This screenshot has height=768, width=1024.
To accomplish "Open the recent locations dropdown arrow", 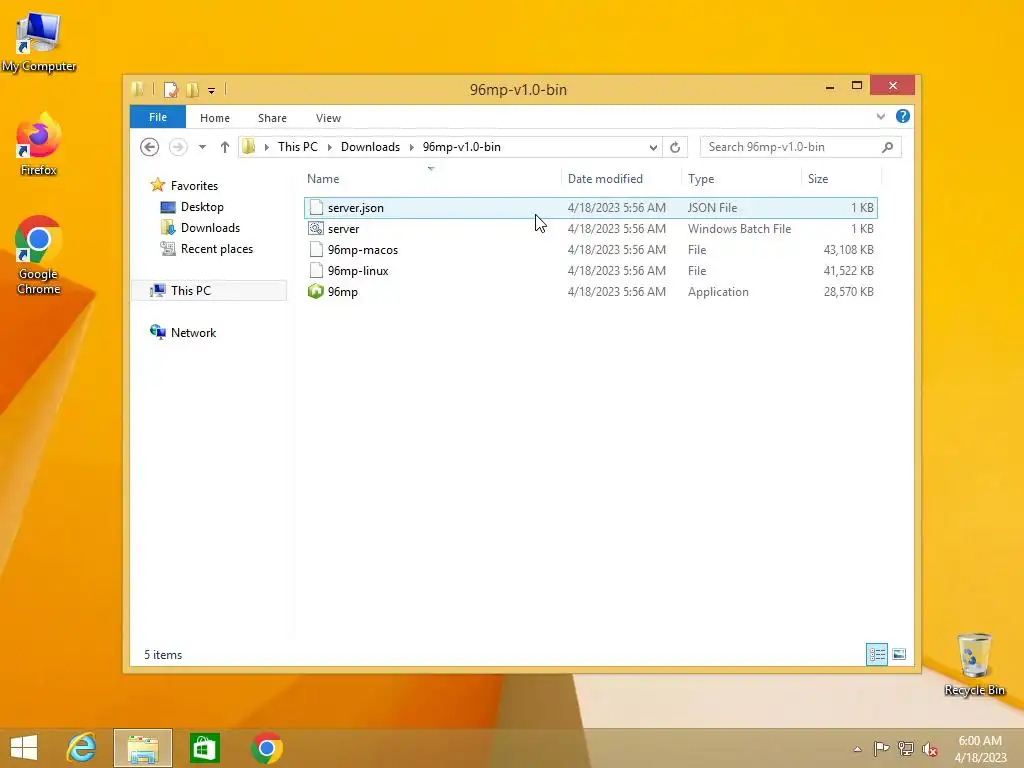I will 202,147.
